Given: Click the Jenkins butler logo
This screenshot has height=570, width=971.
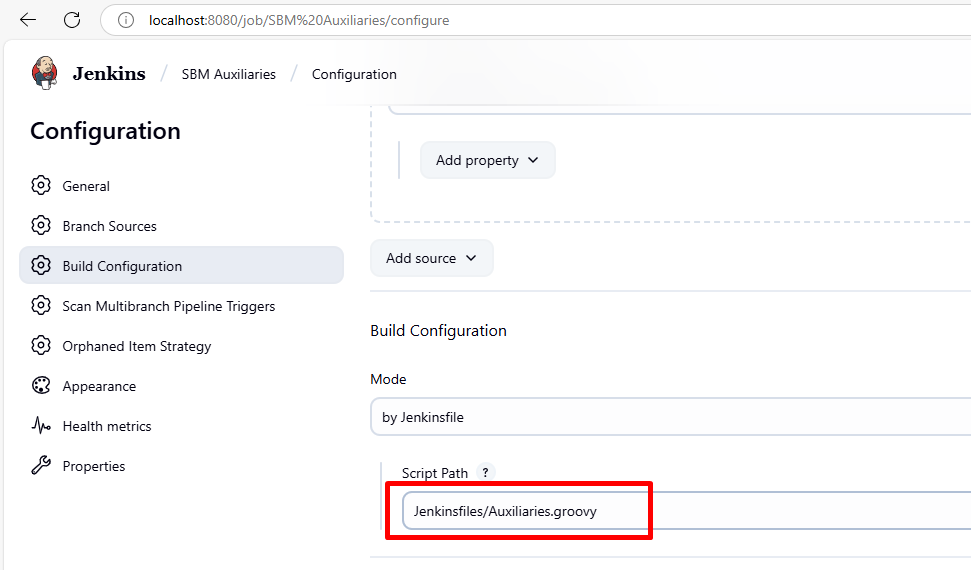Looking at the screenshot, I should point(45,73).
